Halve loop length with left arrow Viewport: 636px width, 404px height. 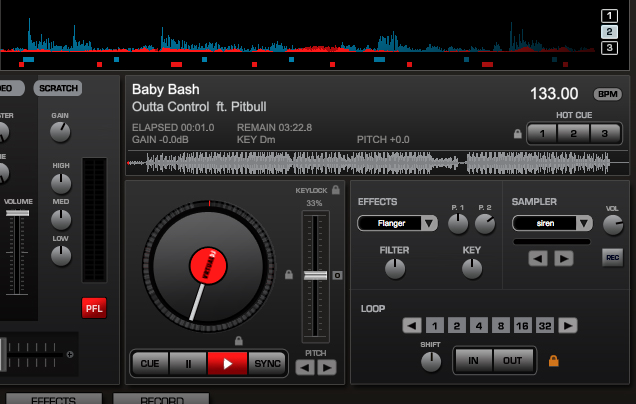tap(412, 325)
